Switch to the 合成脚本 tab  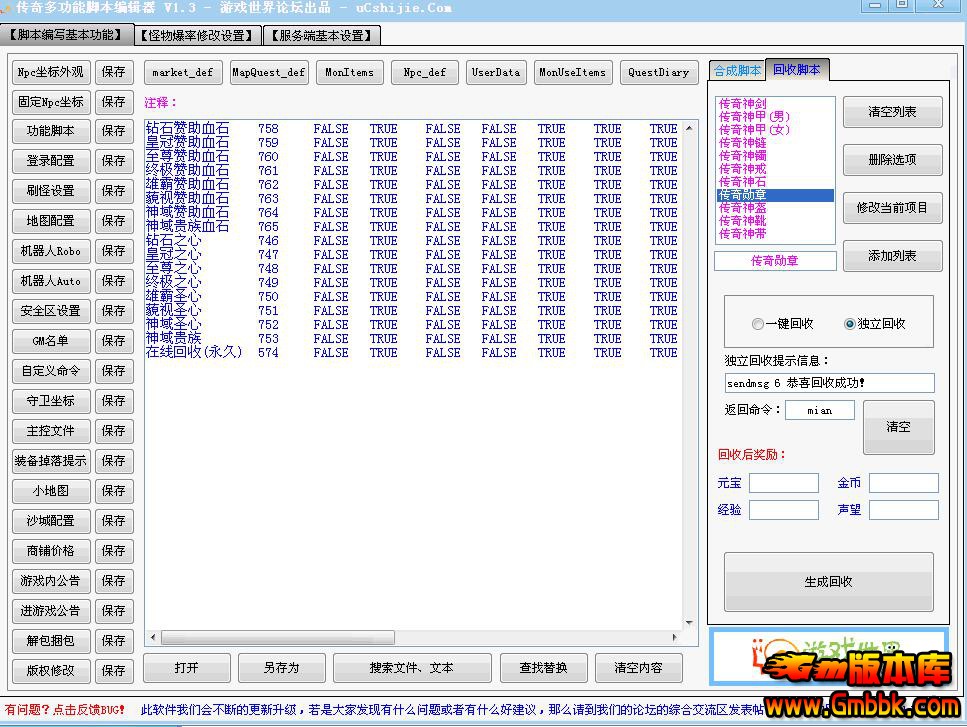point(737,70)
